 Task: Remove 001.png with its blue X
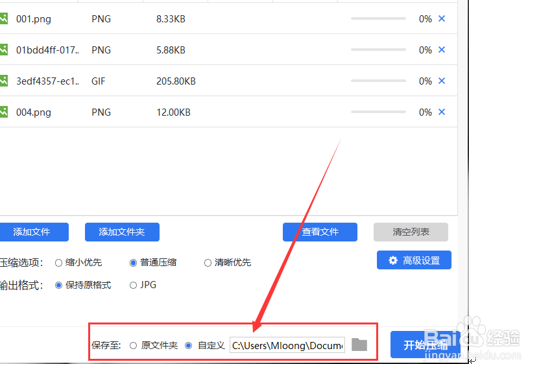click(442, 18)
